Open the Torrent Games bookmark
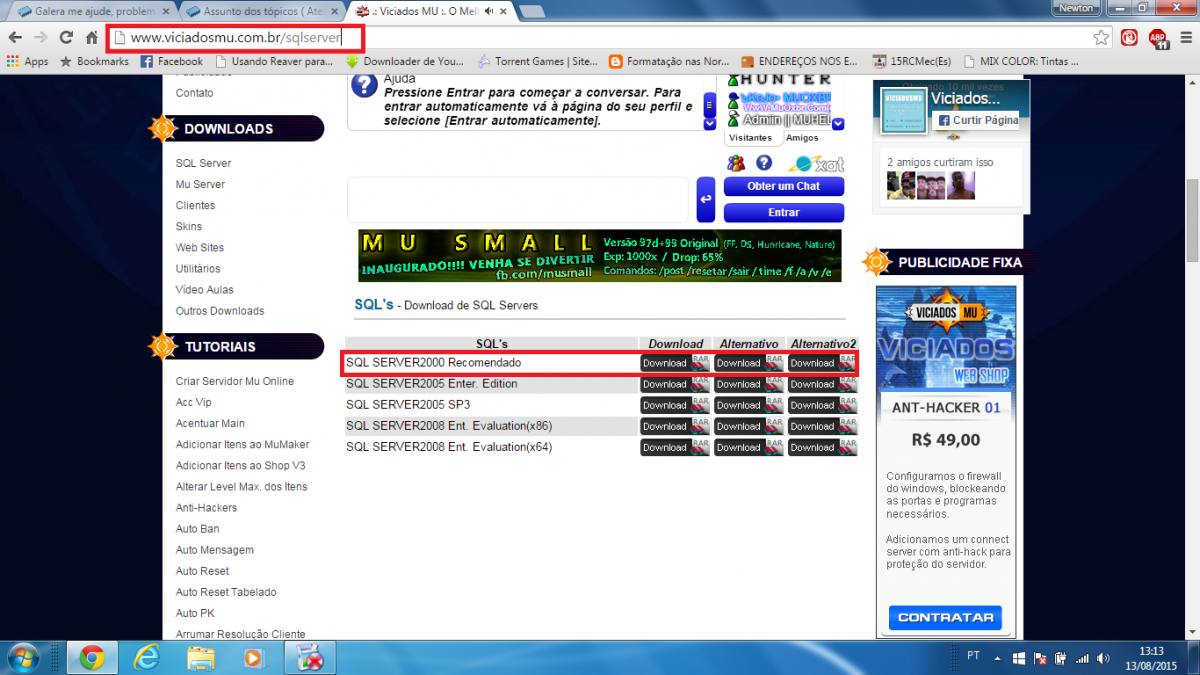This screenshot has height=675, width=1200. [x=537, y=61]
